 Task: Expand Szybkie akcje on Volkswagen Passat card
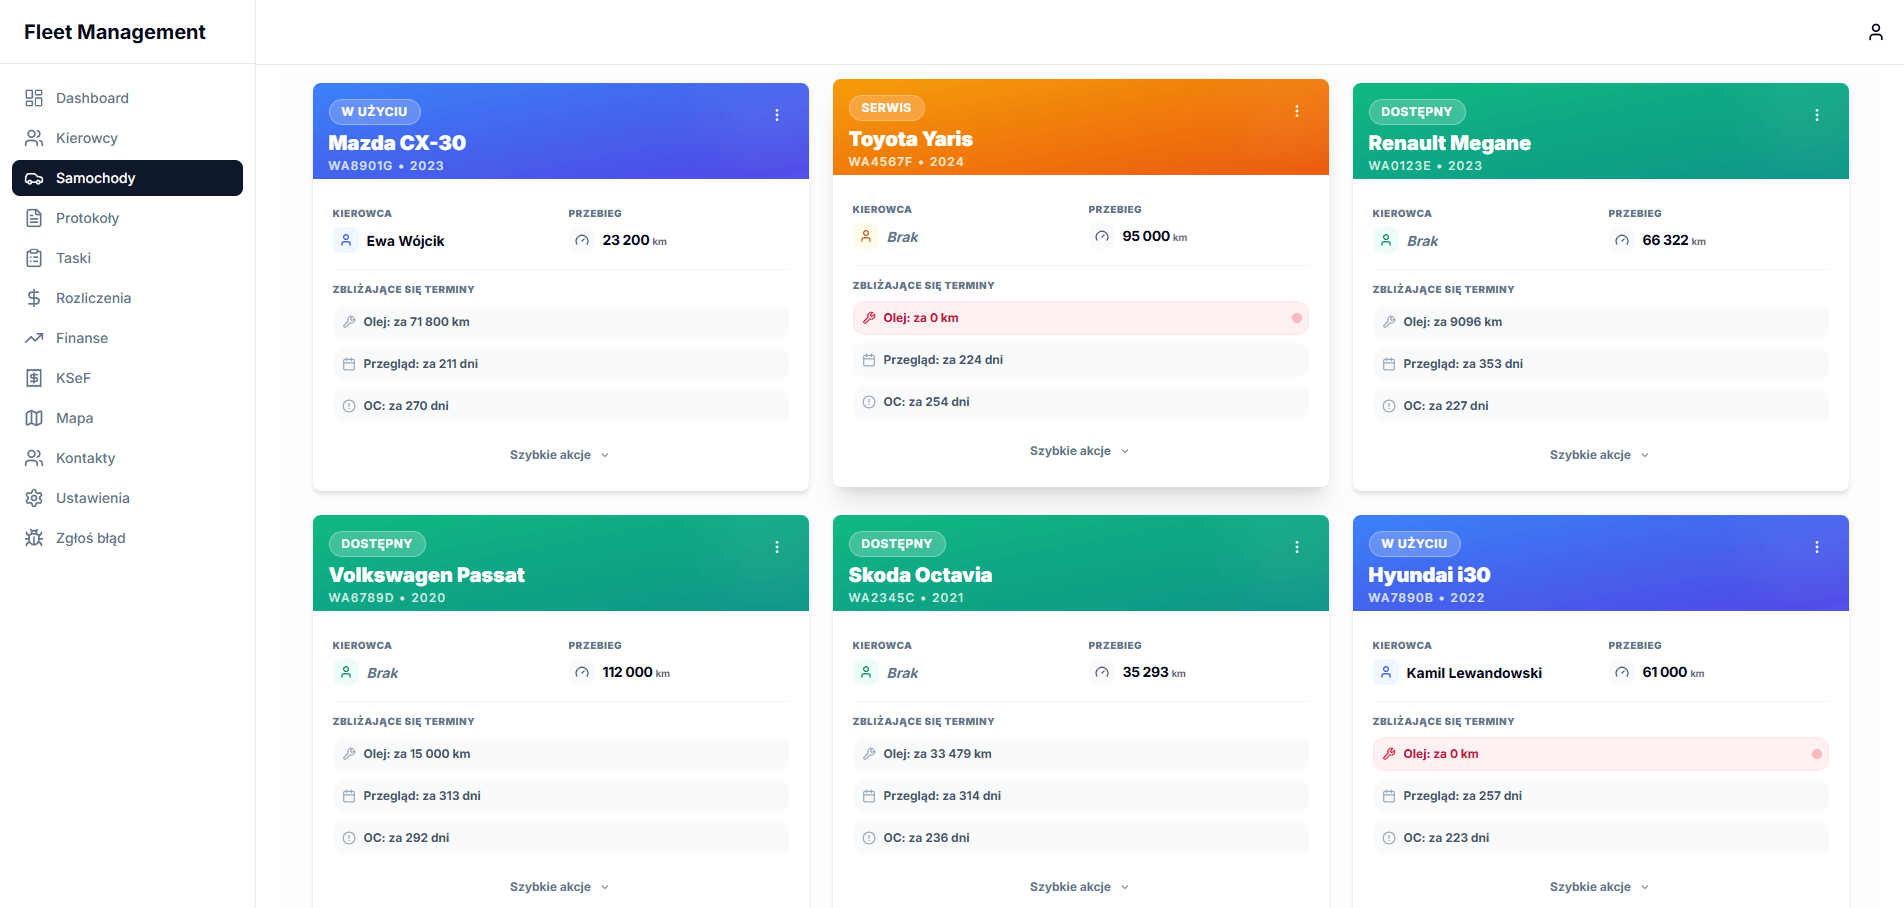(x=560, y=887)
